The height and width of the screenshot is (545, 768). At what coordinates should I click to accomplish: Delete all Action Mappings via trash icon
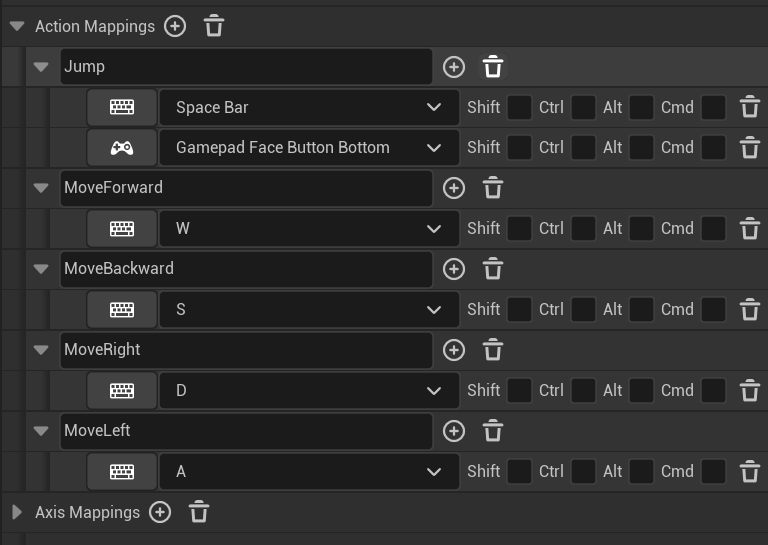point(214,26)
